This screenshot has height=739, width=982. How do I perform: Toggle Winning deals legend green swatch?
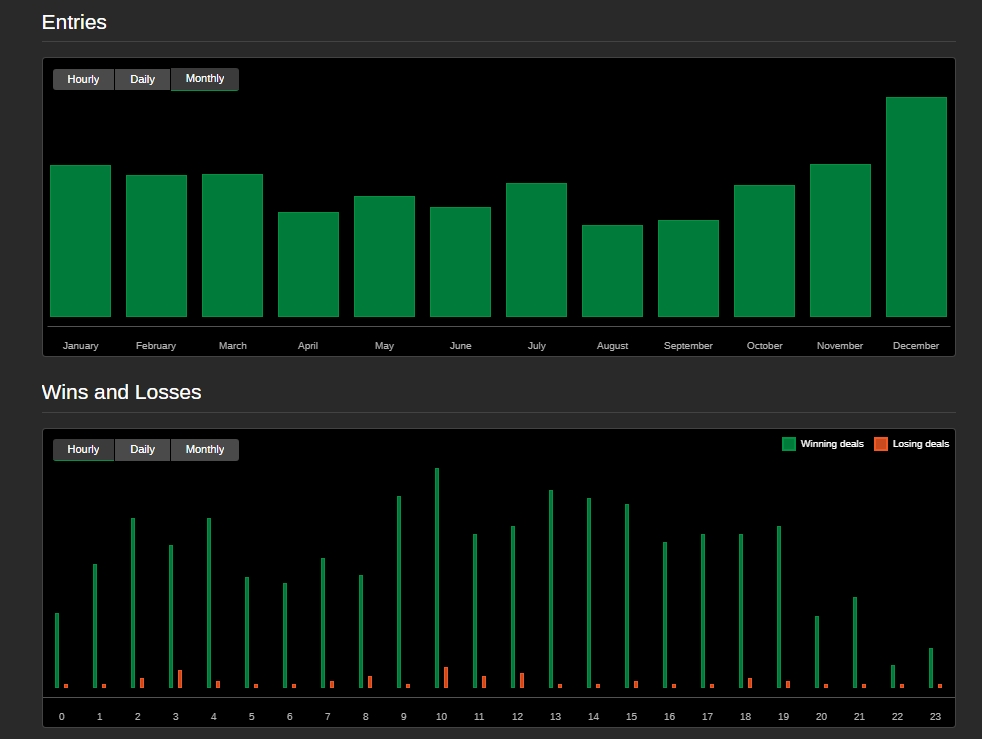[x=789, y=444]
